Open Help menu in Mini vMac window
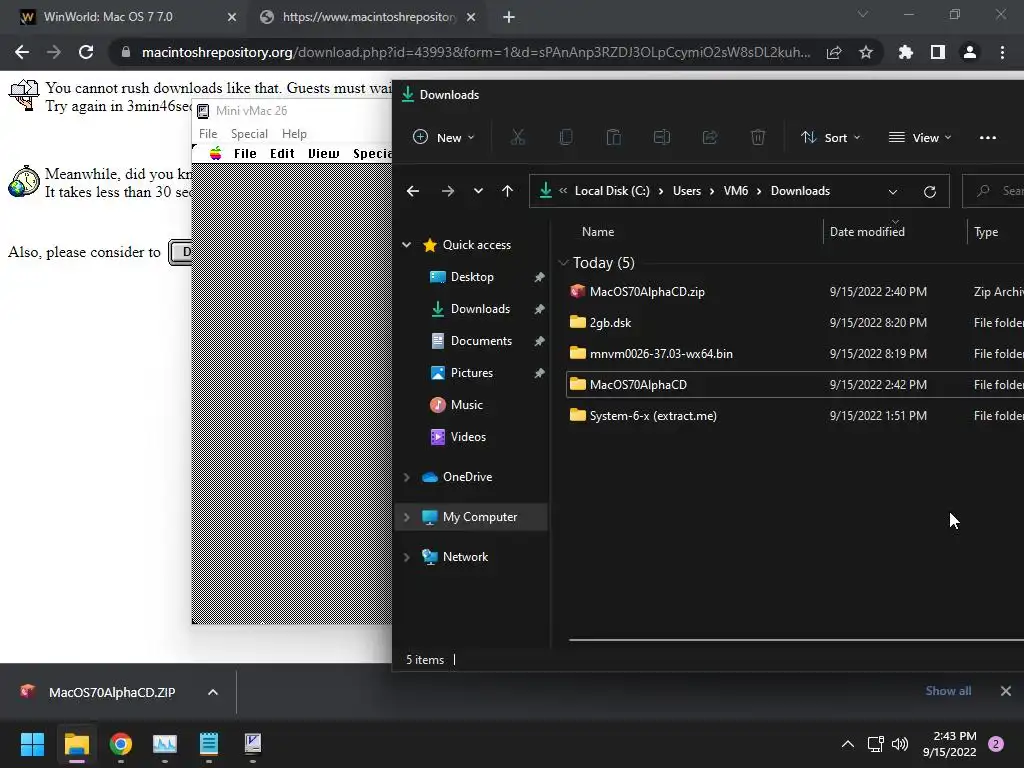The width and height of the screenshot is (1024, 768). point(295,134)
